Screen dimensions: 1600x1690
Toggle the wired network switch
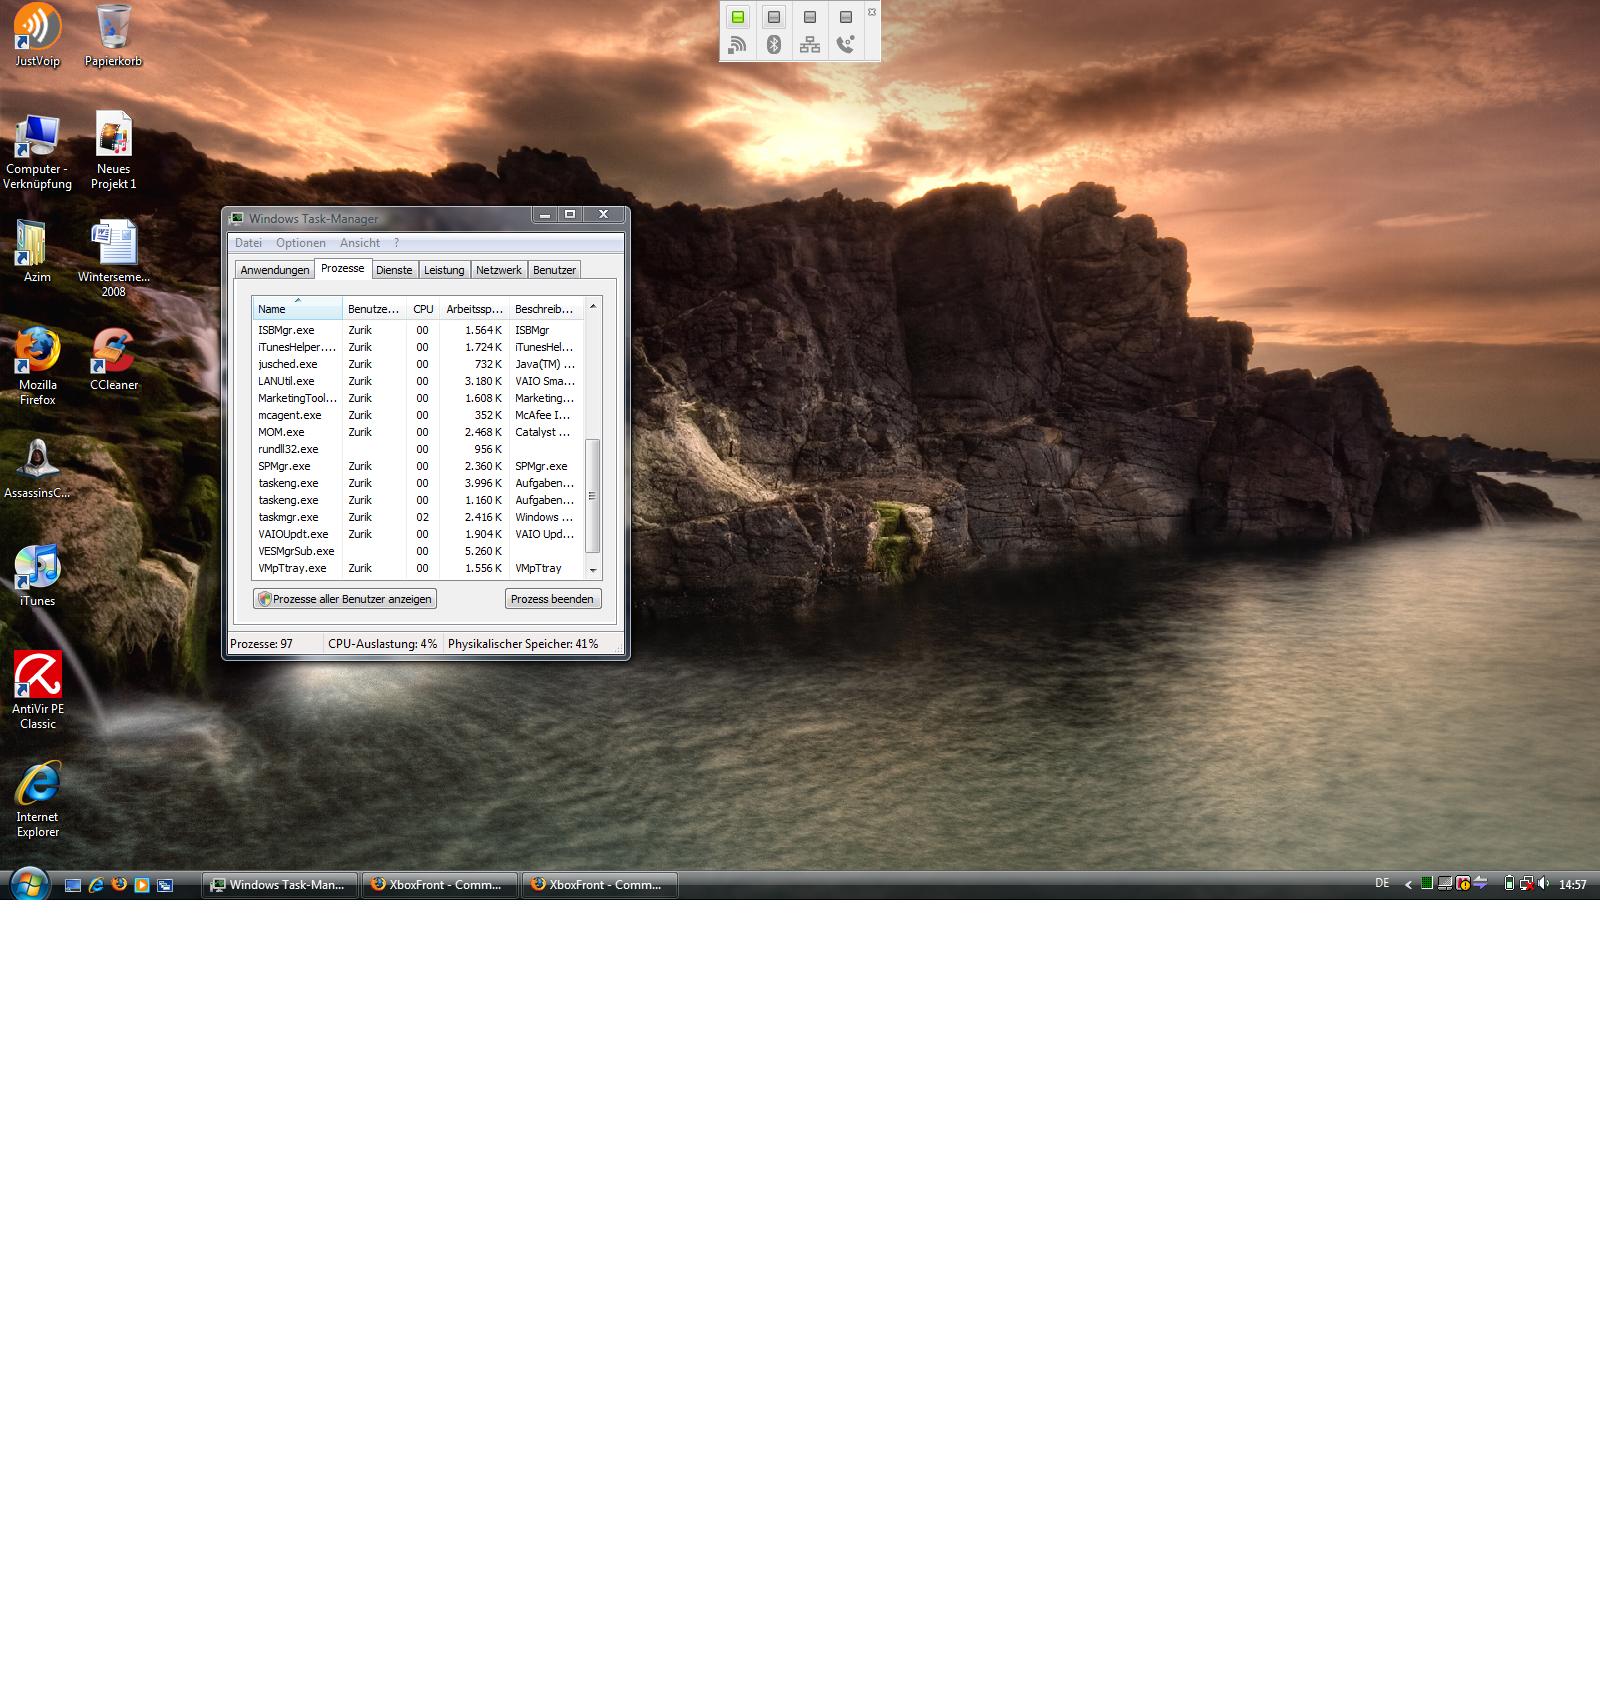click(x=810, y=17)
